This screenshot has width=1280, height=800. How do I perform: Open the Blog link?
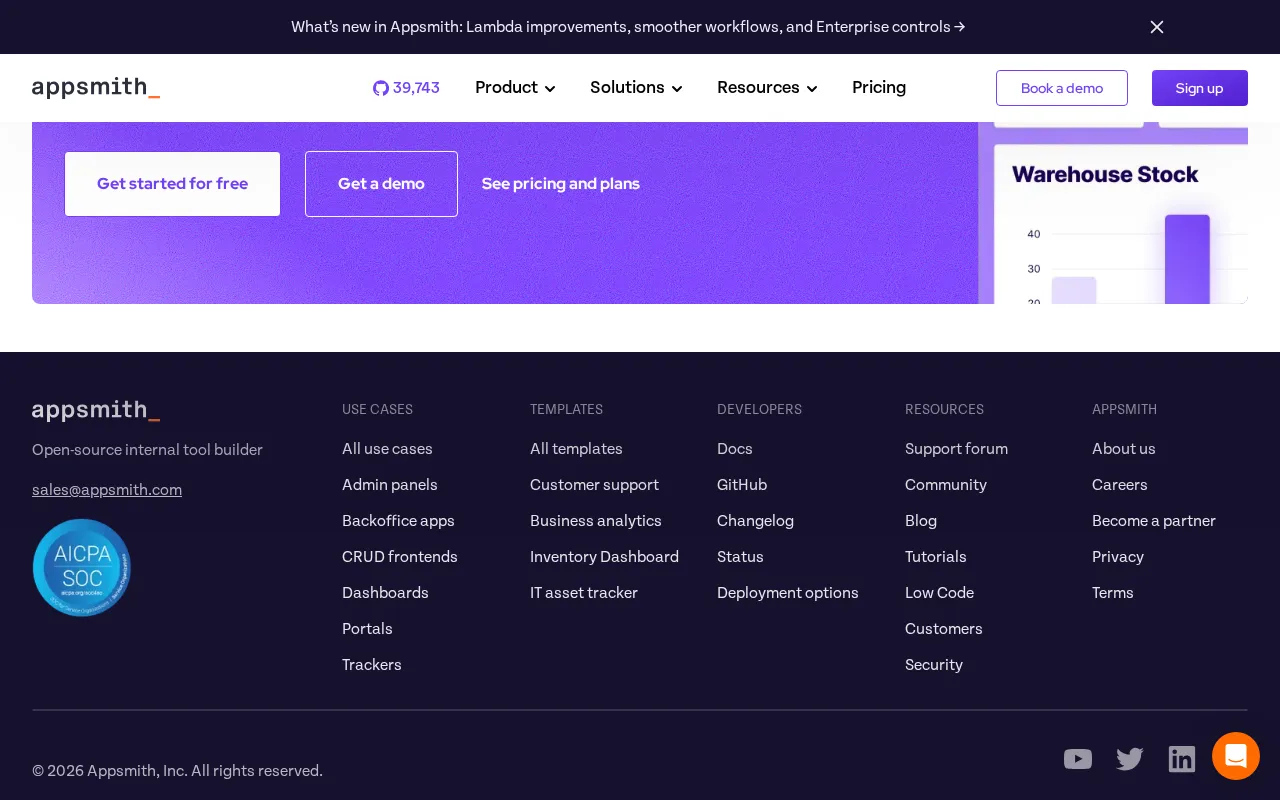tap(921, 521)
